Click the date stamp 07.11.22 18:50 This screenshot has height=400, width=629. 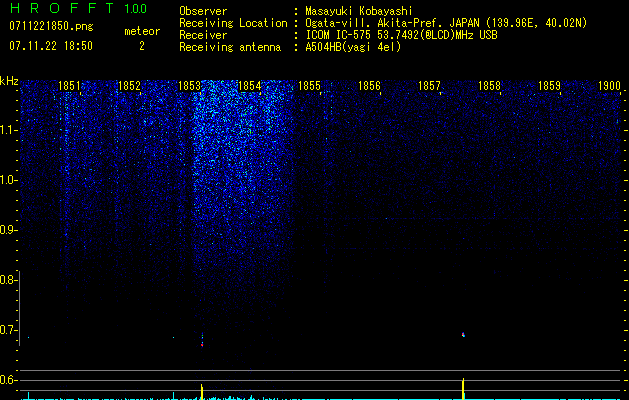[51, 46]
